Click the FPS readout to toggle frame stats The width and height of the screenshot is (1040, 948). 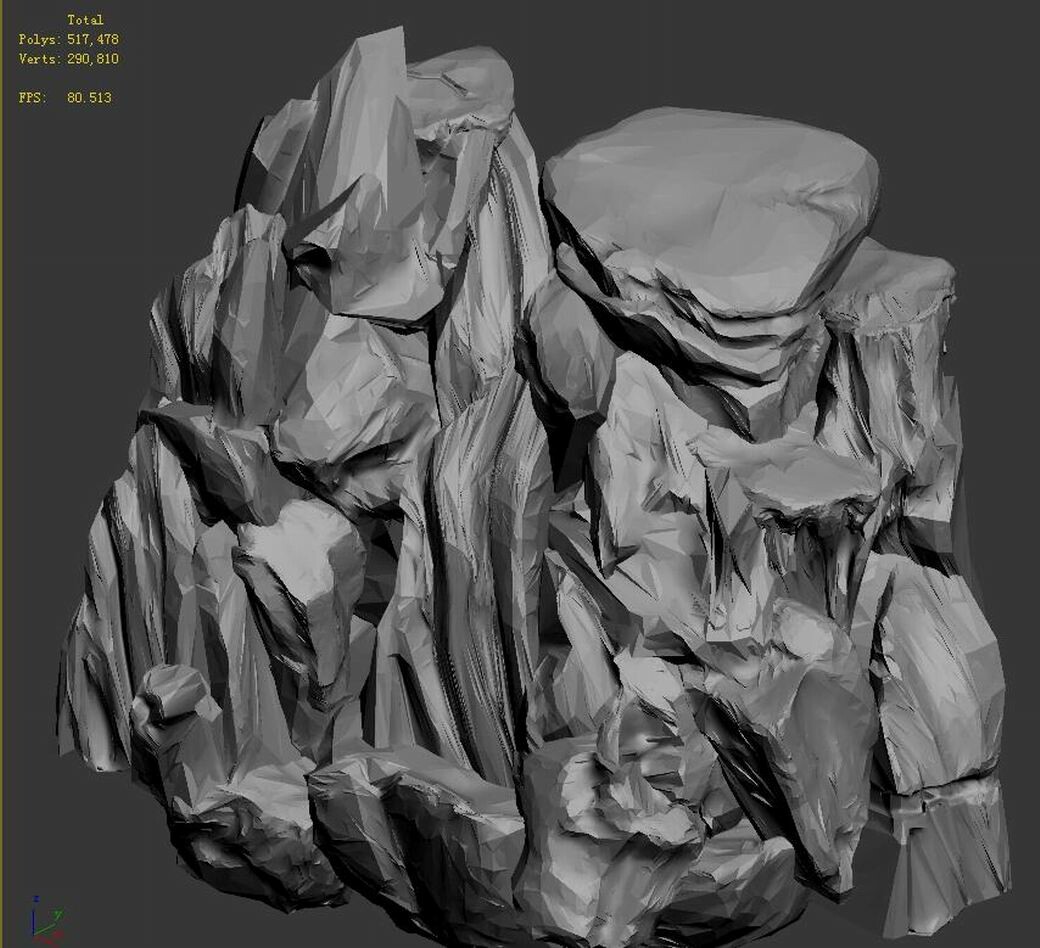[67, 96]
